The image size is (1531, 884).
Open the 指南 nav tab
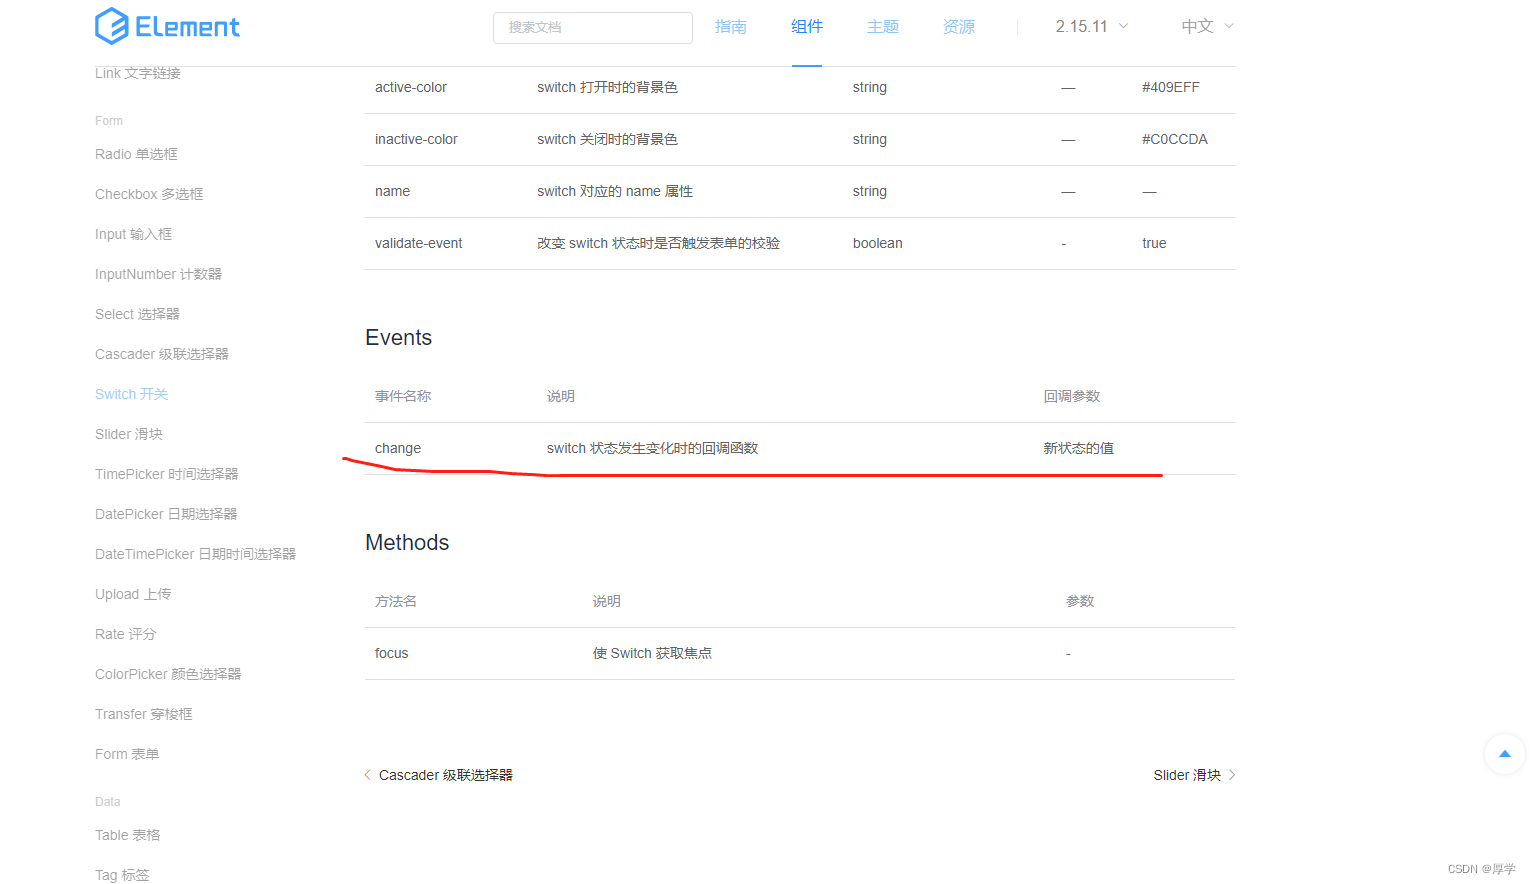[731, 26]
